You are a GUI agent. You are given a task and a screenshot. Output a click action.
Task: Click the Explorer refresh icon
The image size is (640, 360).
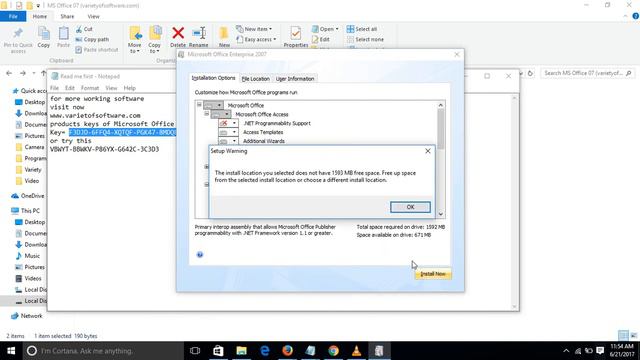pyautogui.click(x=530, y=73)
